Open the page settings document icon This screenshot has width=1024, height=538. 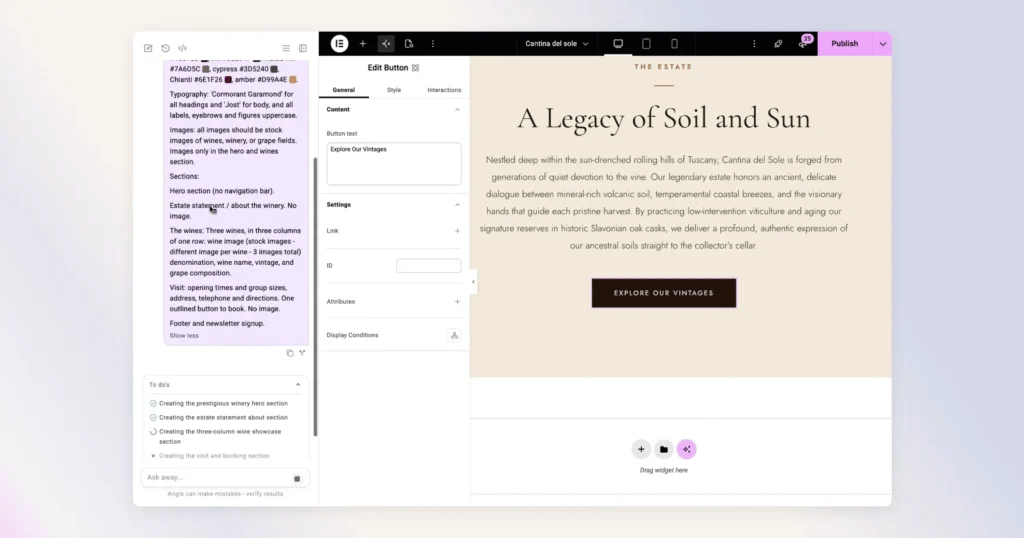coord(409,44)
